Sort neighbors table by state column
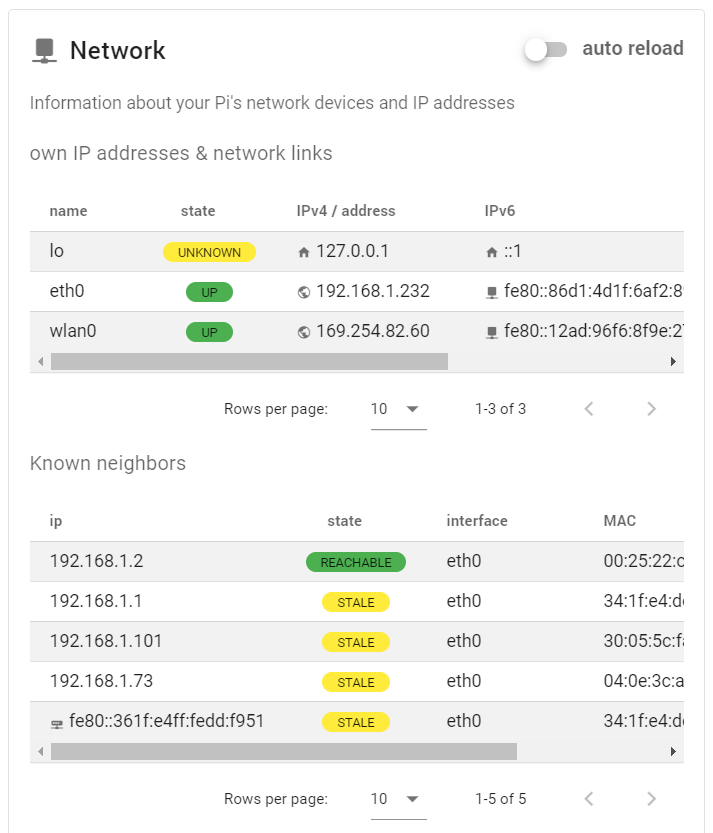 click(344, 521)
